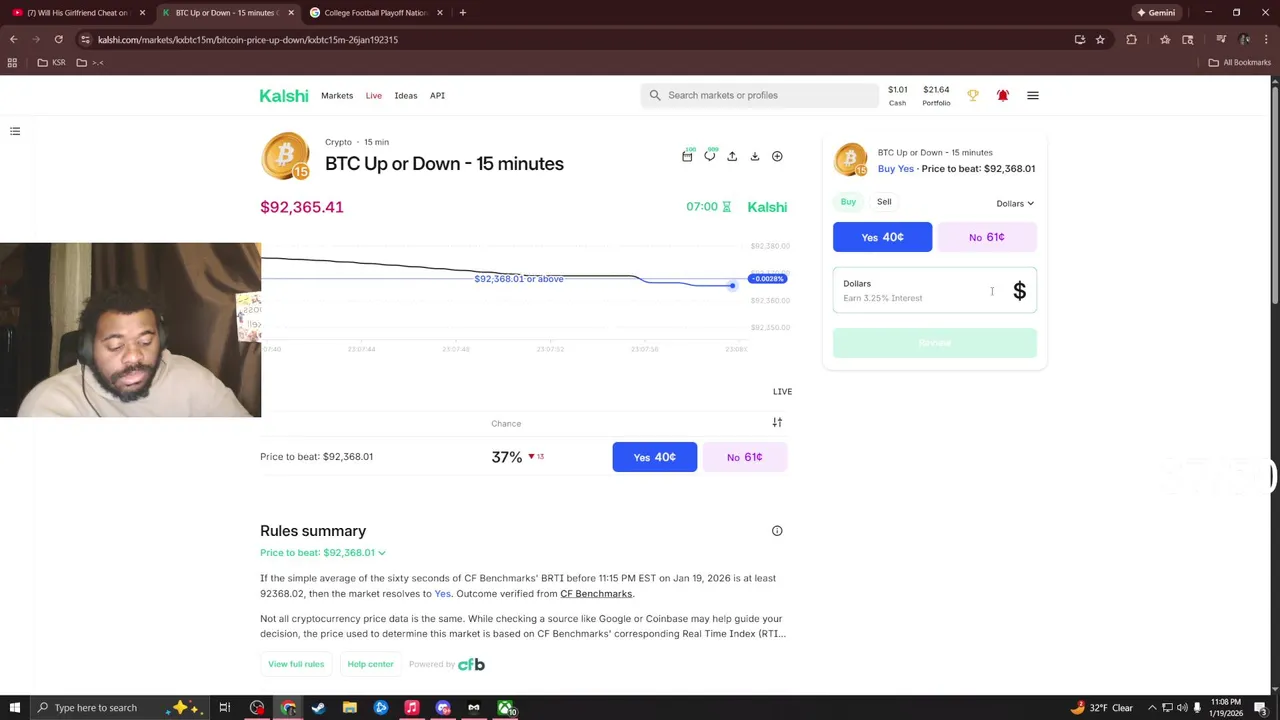Bookmark this page with the star icon
Viewport: 1280px width, 720px height.
[1100, 39]
